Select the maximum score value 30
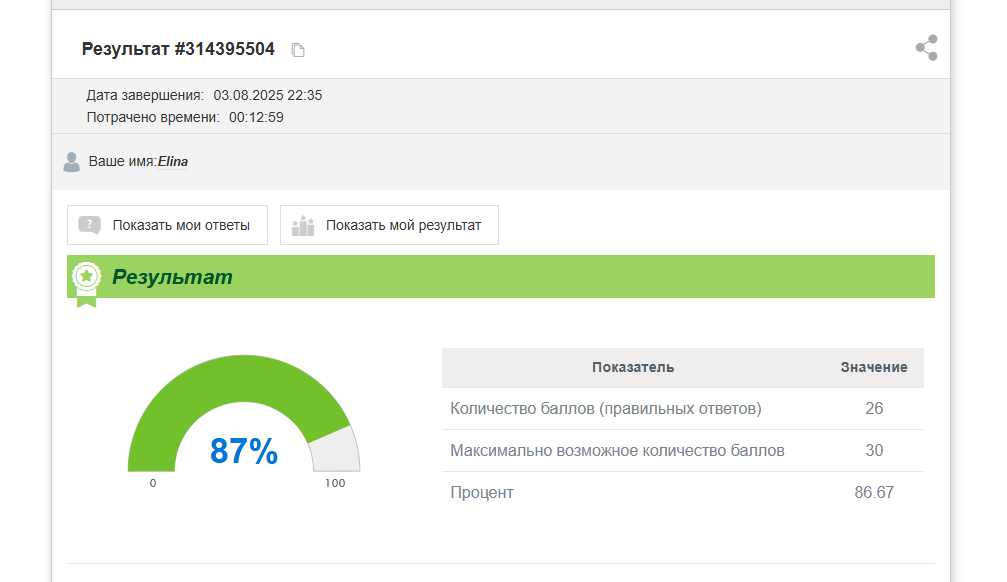This screenshot has height=582, width=1007. point(874,450)
